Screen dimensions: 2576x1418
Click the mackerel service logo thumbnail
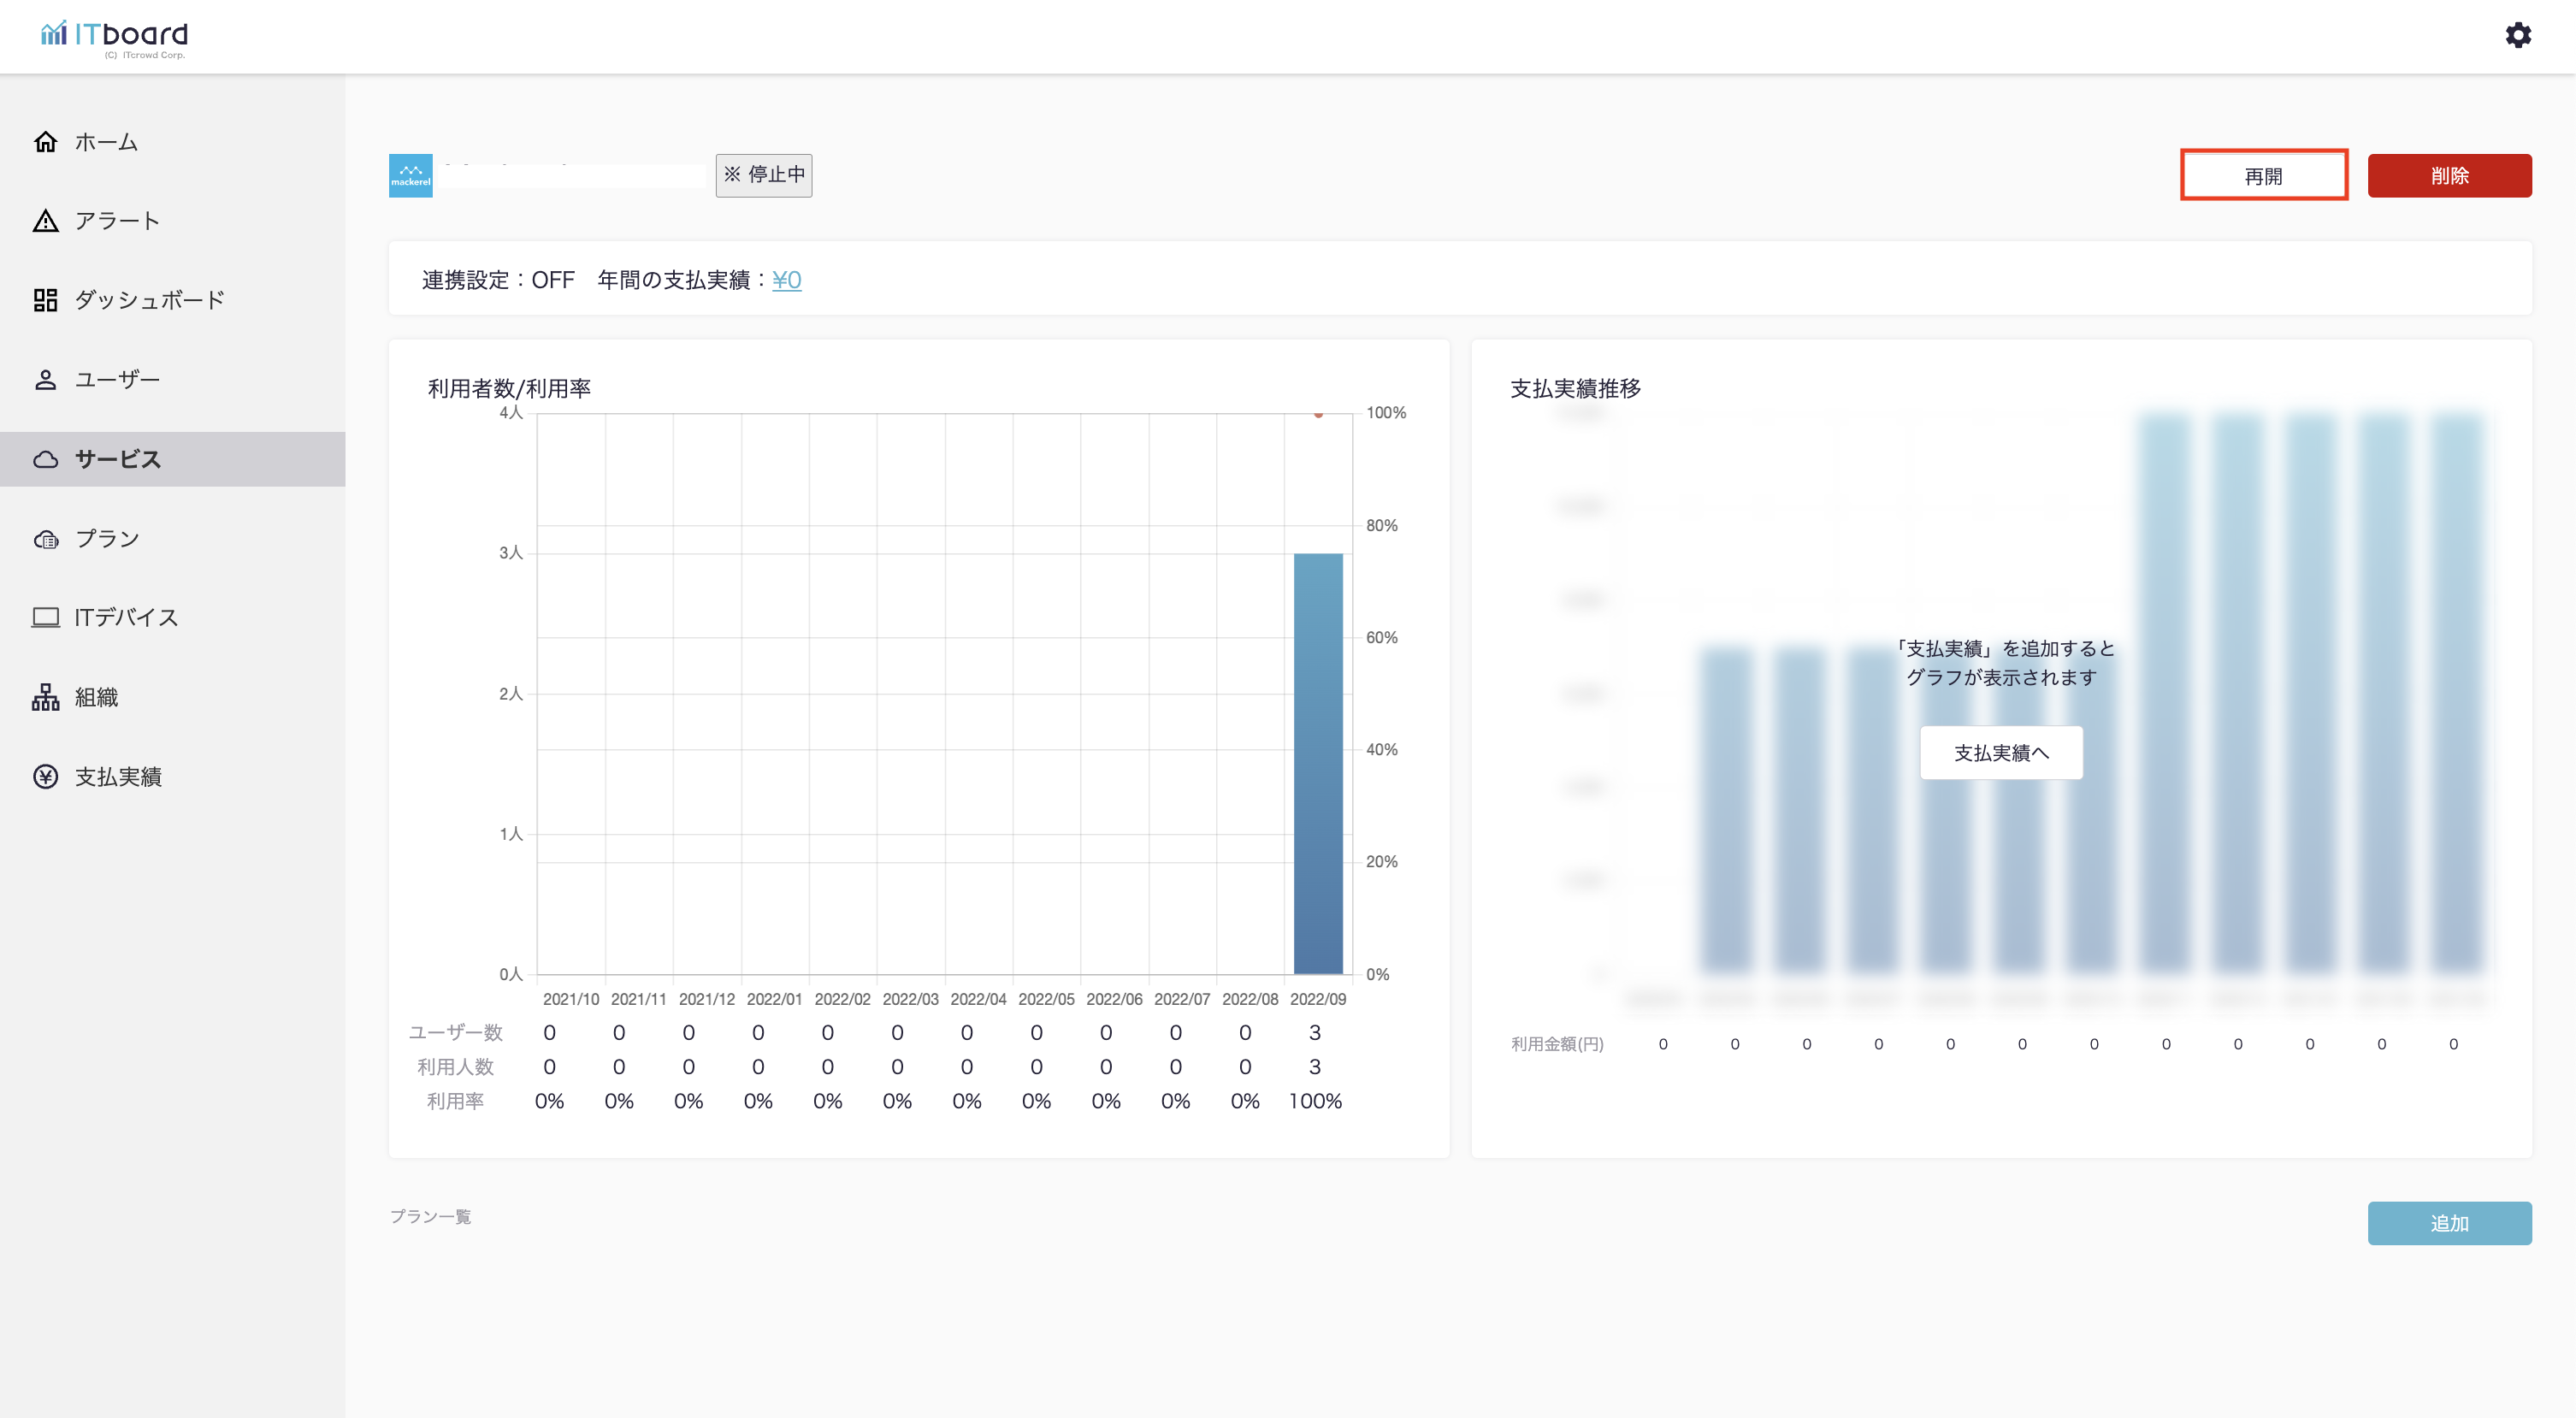coord(410,176)
